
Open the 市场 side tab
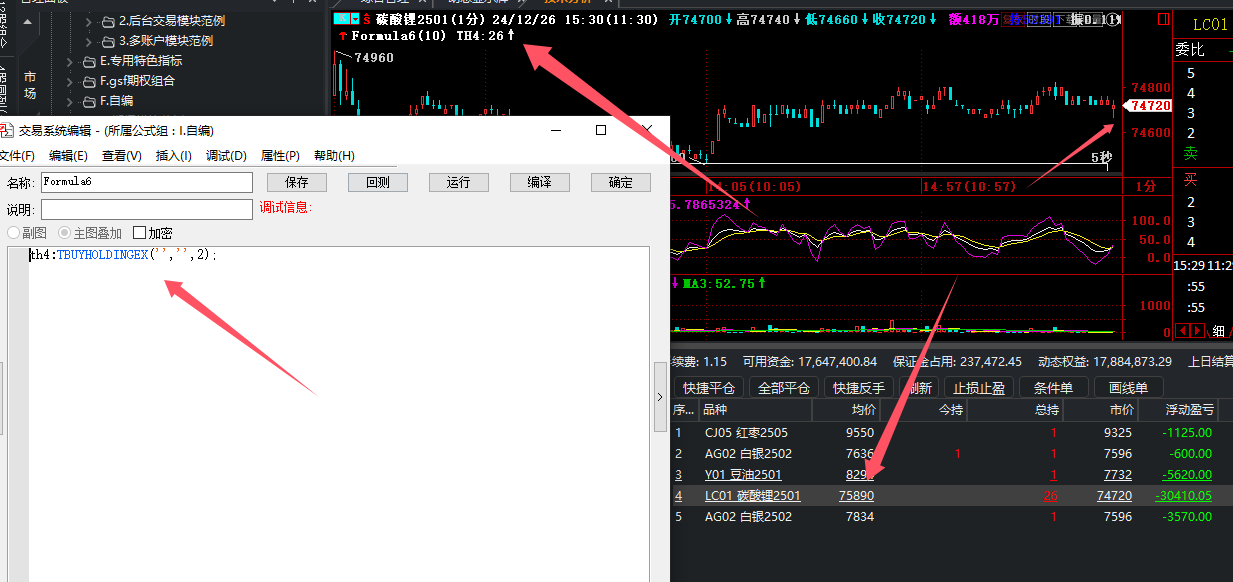[x=30, y=85]
